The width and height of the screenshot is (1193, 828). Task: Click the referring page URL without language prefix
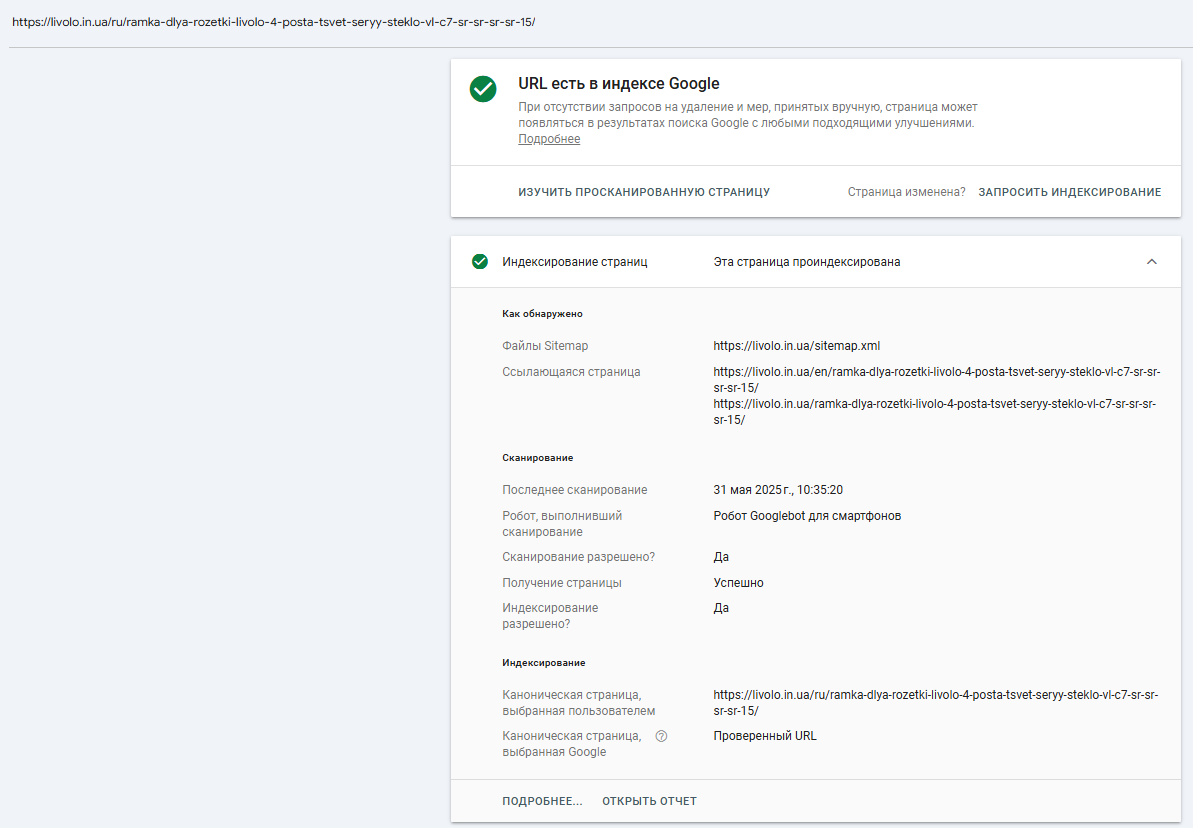point(934,412)
